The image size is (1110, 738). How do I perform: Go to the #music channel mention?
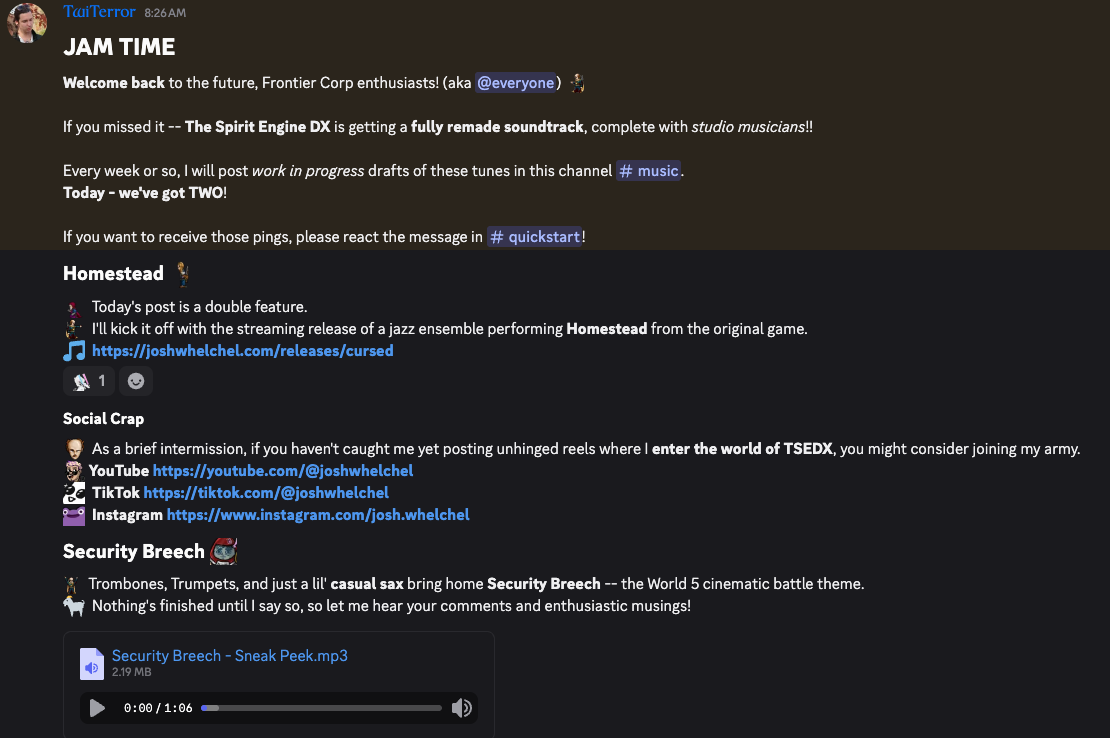[649, 171]
